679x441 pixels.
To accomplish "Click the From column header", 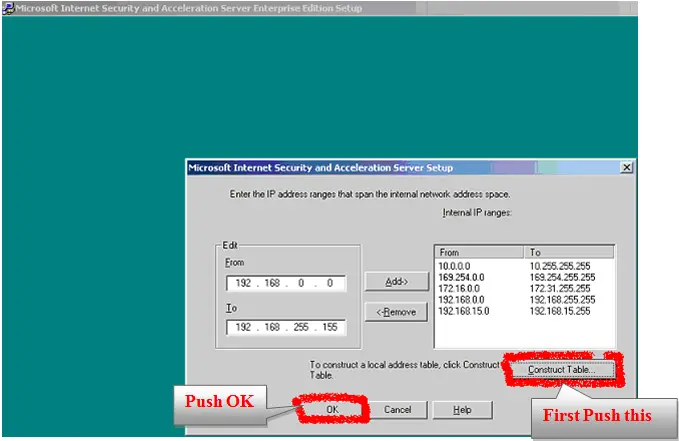I will 479,252.
